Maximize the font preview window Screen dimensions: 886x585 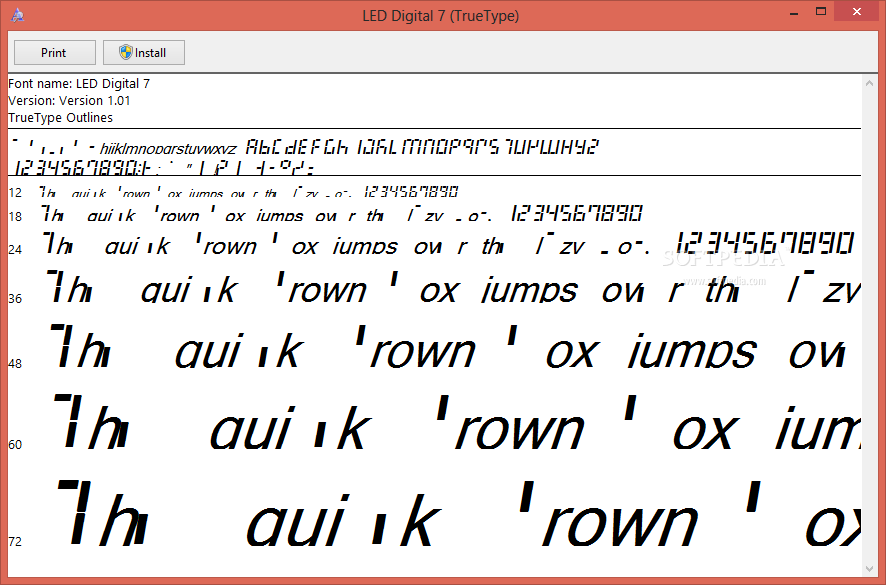pyautogui.click(x=821, y=11)
